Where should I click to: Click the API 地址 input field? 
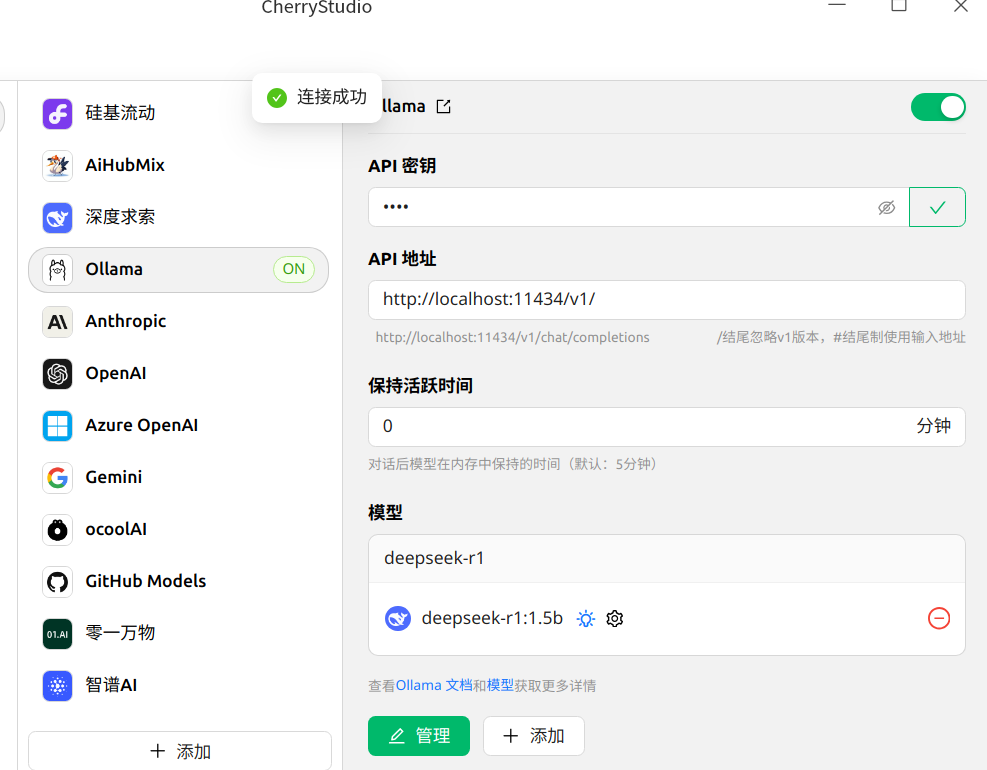667,300
